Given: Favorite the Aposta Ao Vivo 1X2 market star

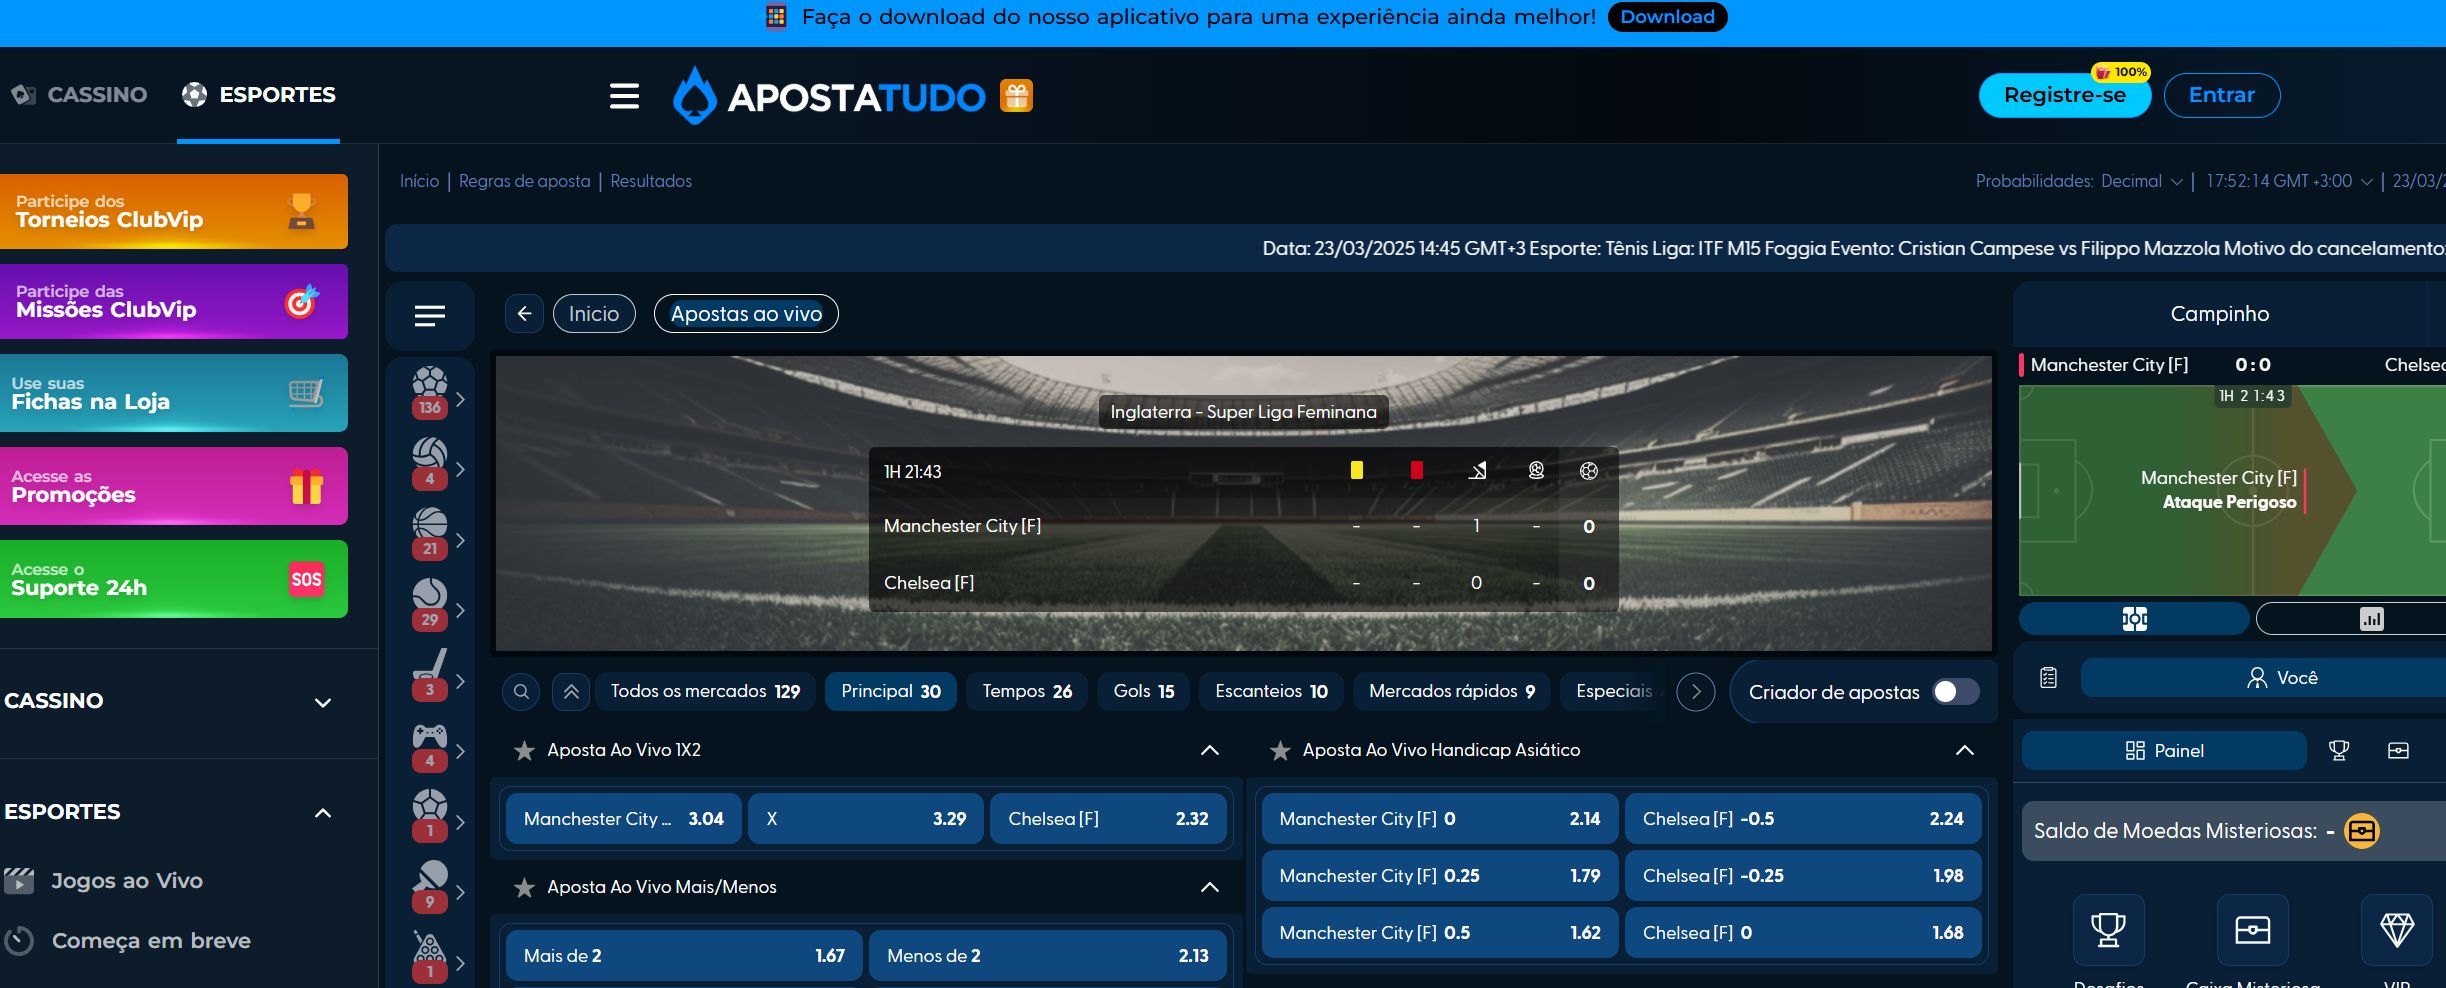Looking at the screenshot, I should (x=524, y=750).
